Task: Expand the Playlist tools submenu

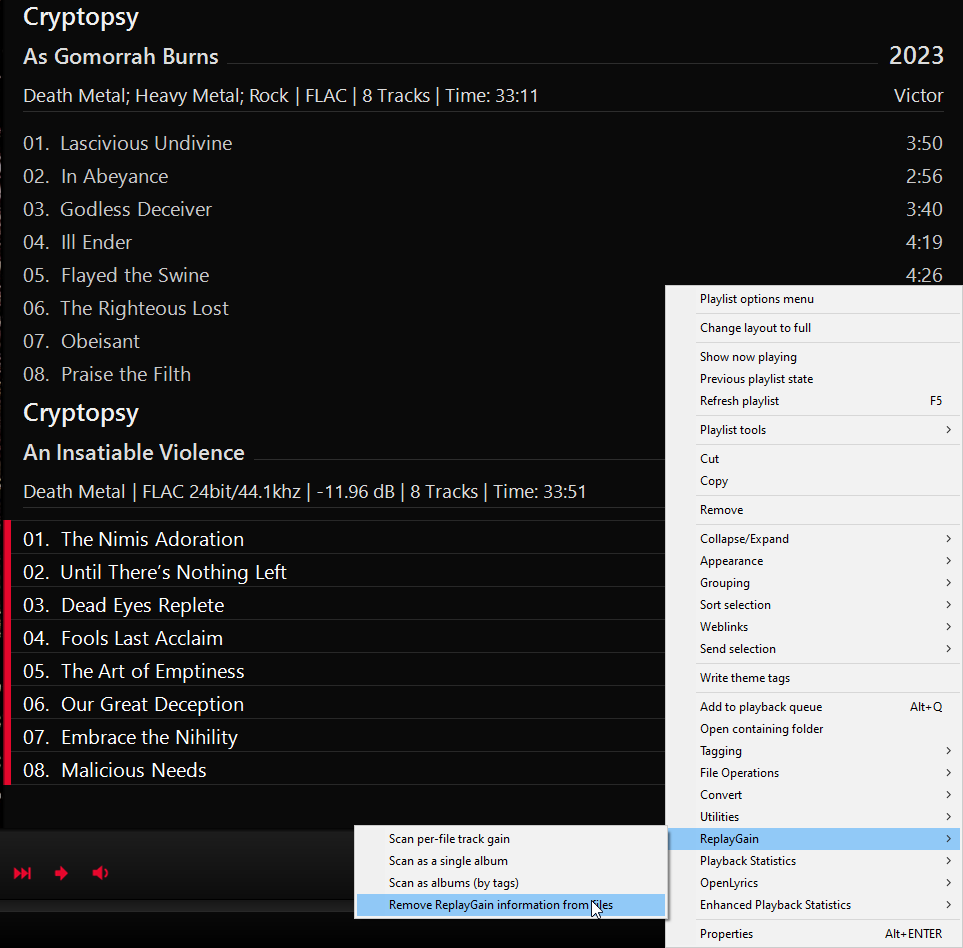Action: click(x=814, y=430)
